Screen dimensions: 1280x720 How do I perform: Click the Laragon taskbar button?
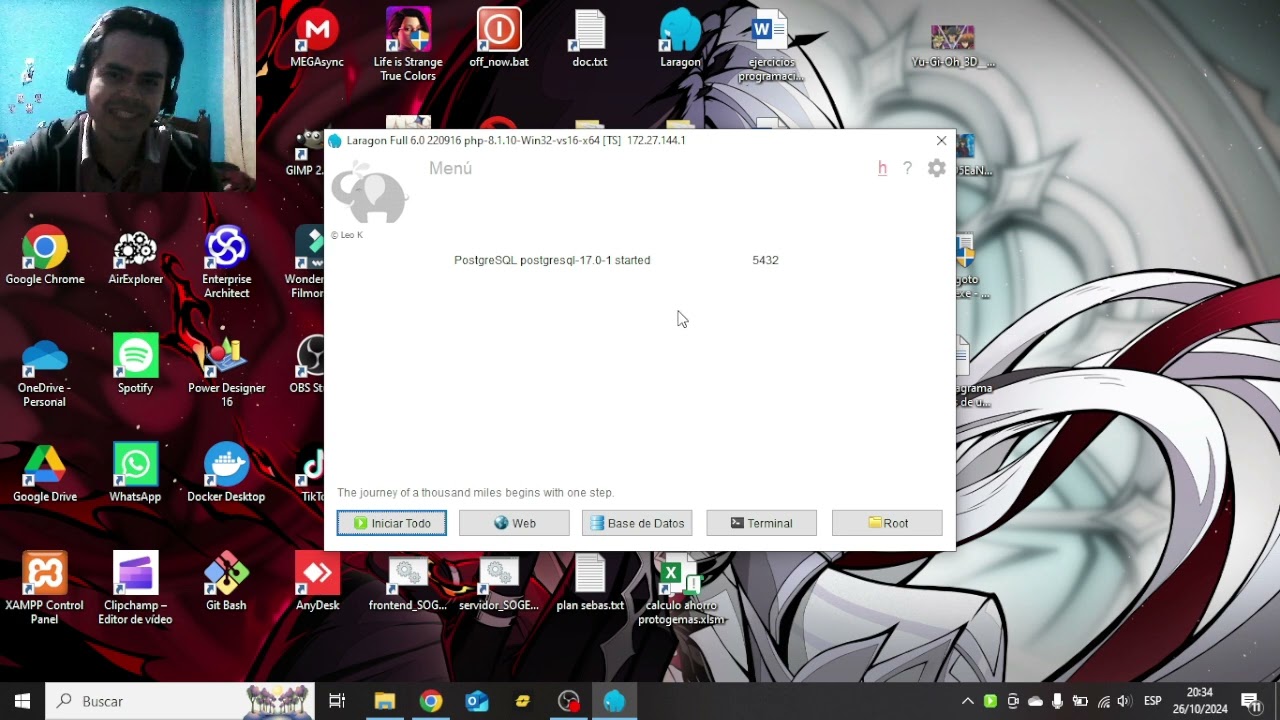[615, 701]
